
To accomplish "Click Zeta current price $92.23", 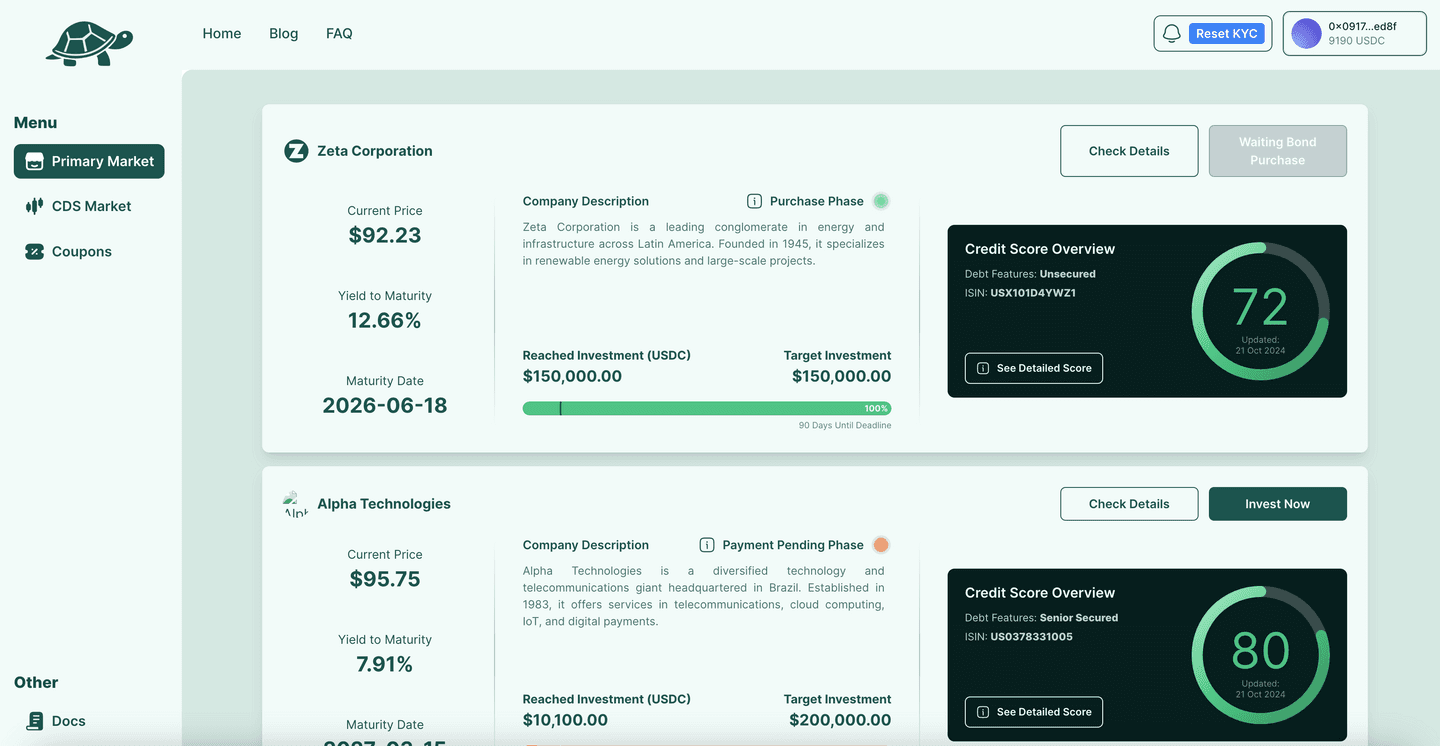I will pyautogui.click(x=385, y=235).
